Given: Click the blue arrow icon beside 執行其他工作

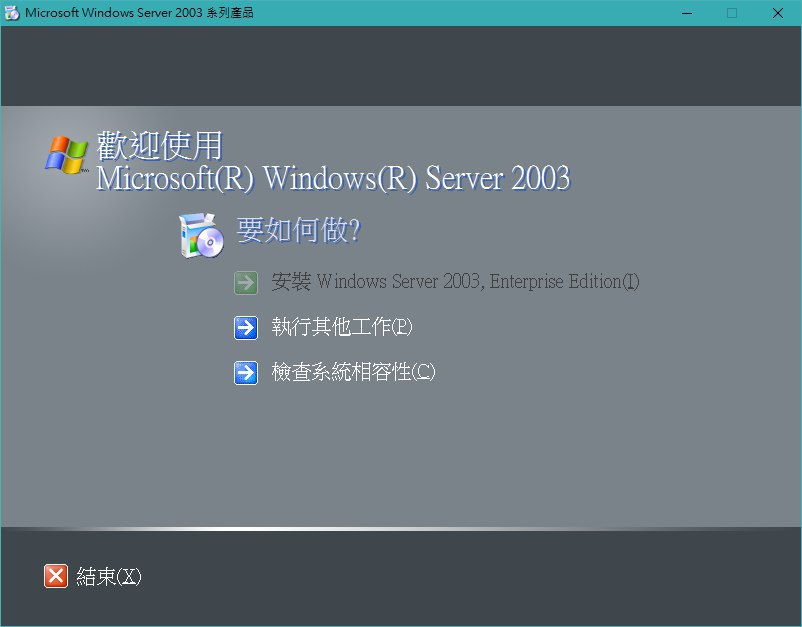Looking at the screenshot, I should point(246,327).
